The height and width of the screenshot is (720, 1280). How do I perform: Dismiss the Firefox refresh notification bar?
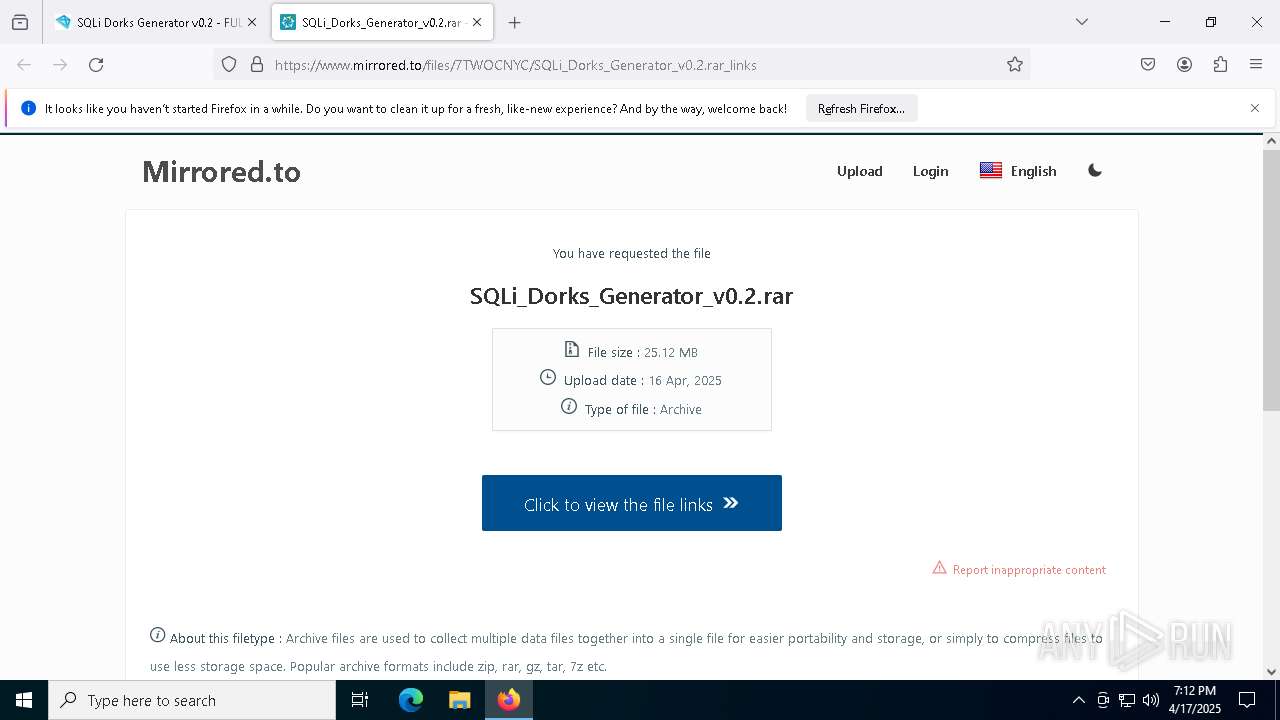click(1255, 108)
